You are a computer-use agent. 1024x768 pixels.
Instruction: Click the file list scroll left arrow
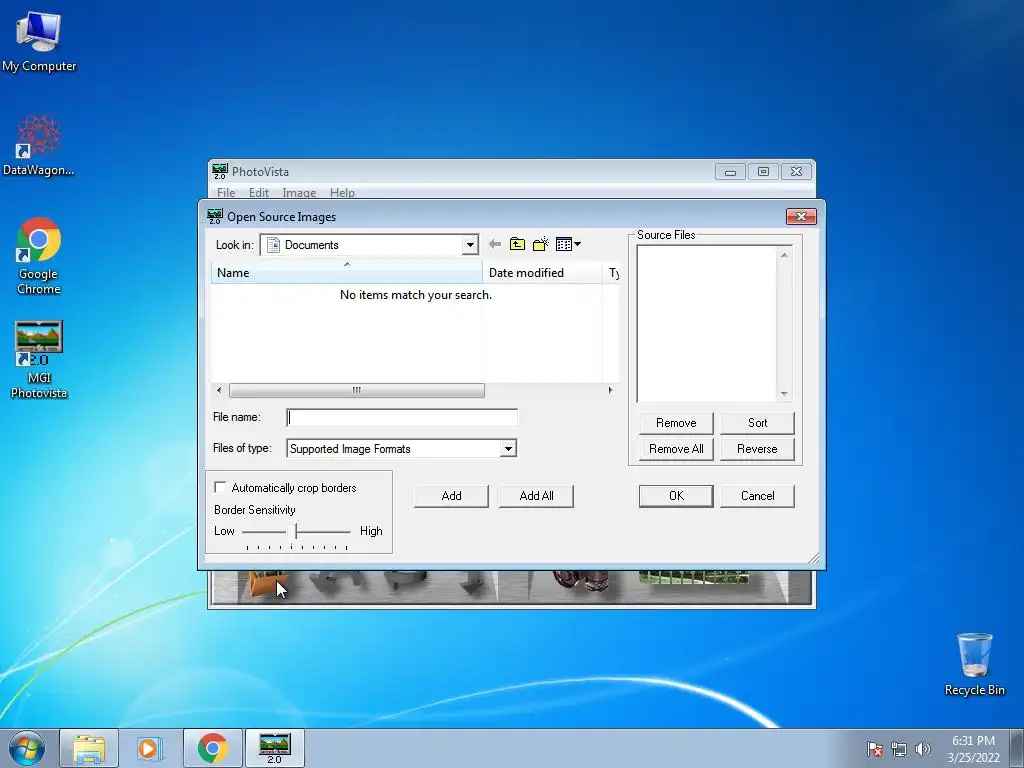(x=219, y=390)
